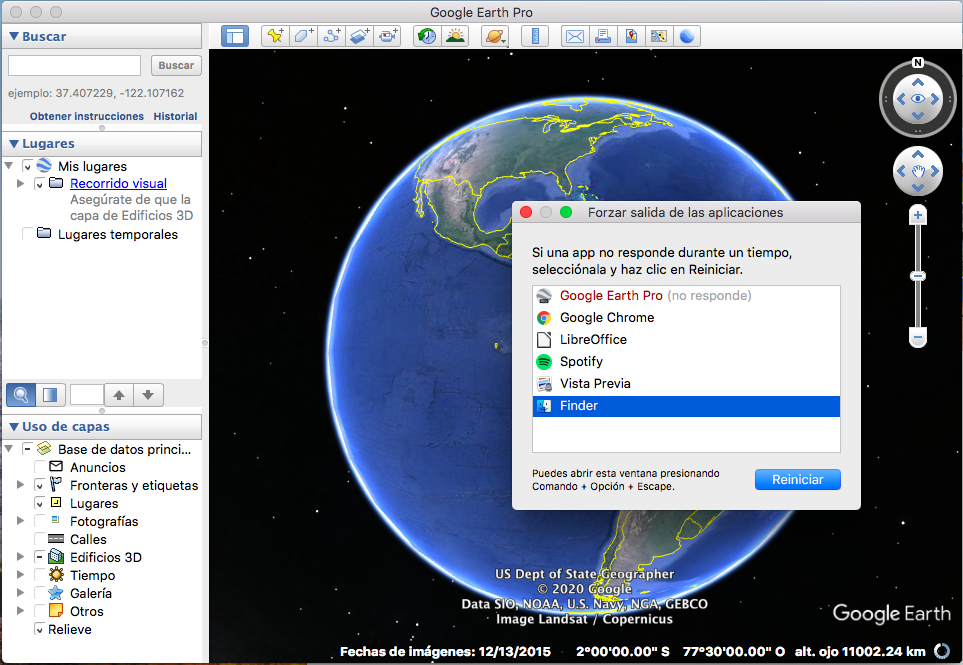Click the email envelope toolbar icon

tap(575, 36)
